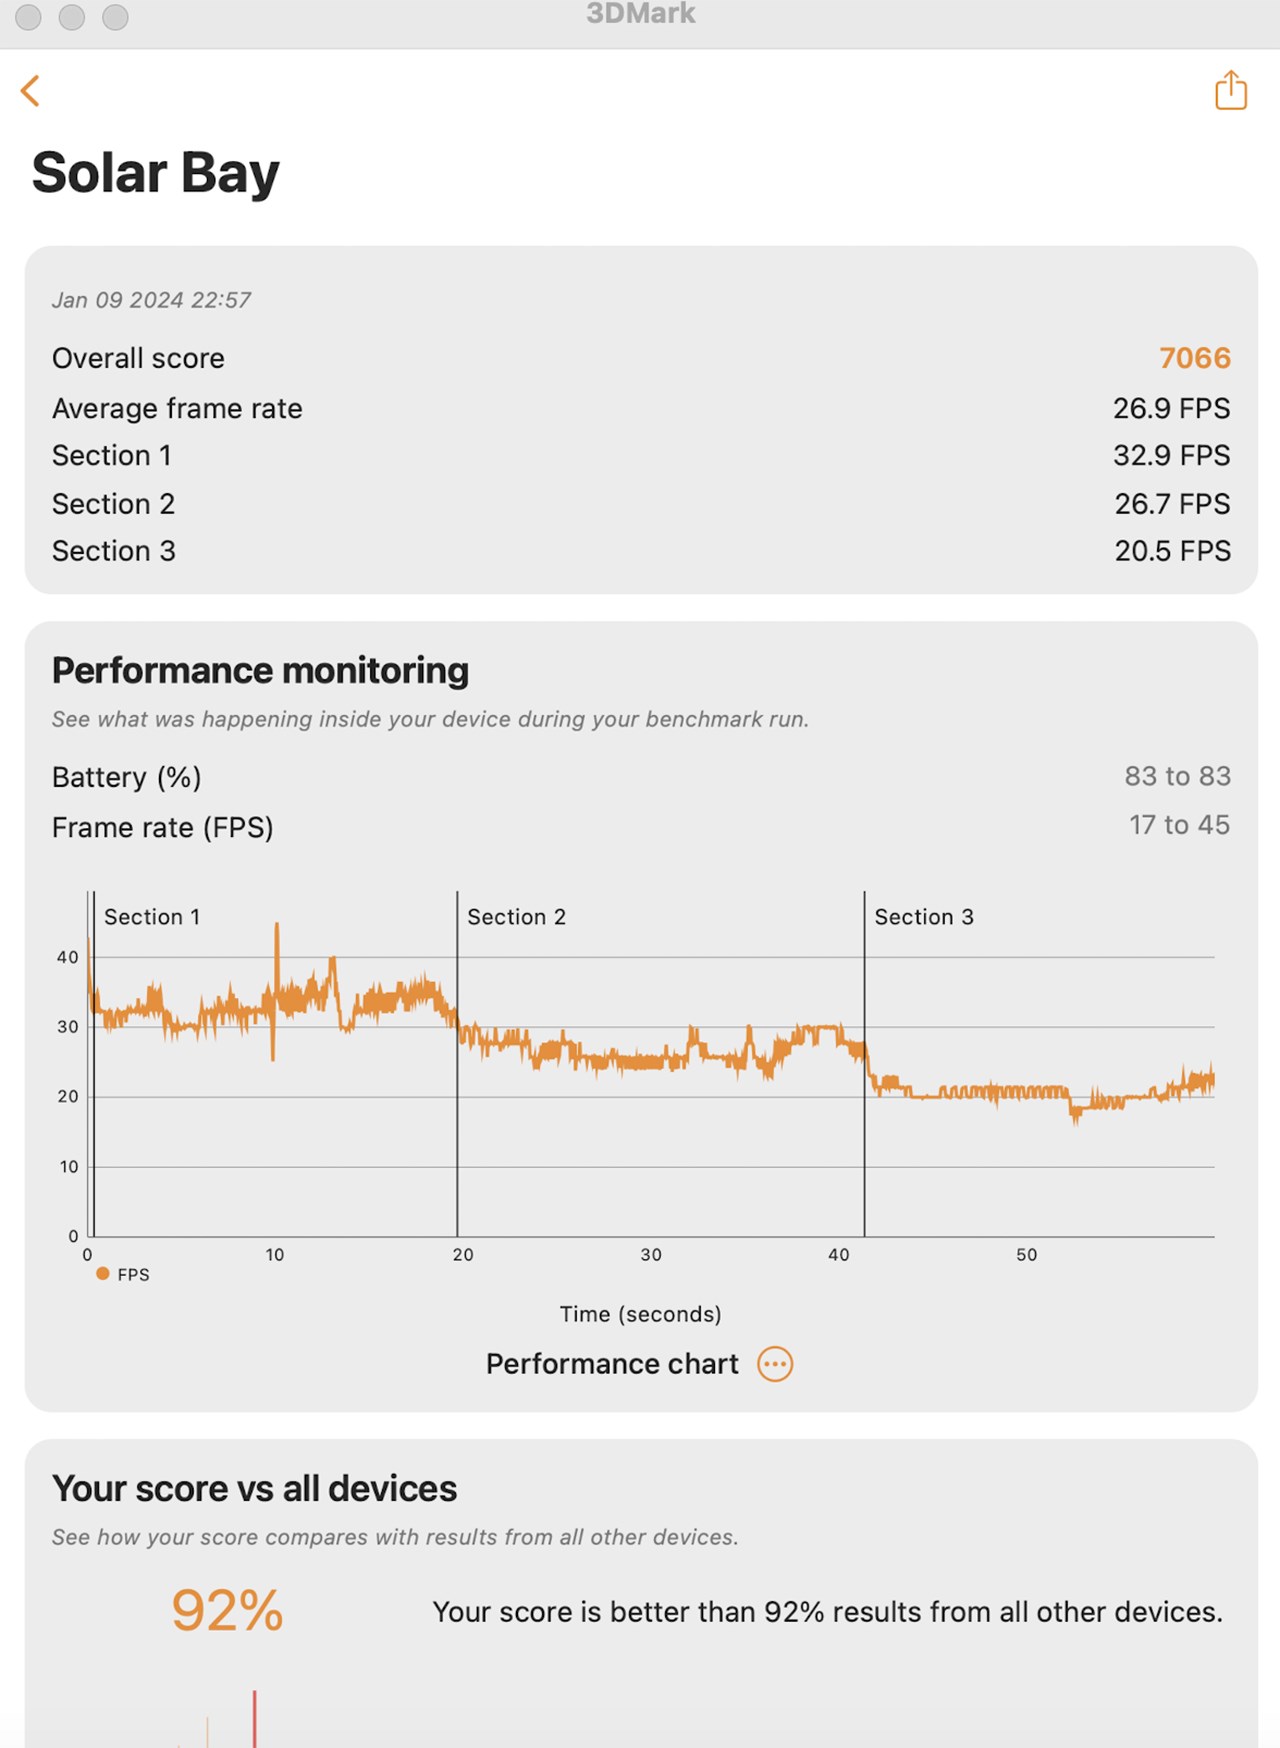Screen dimensions: 1280x1748
Task: Open the share menu icon
Action: (1230, 90)
